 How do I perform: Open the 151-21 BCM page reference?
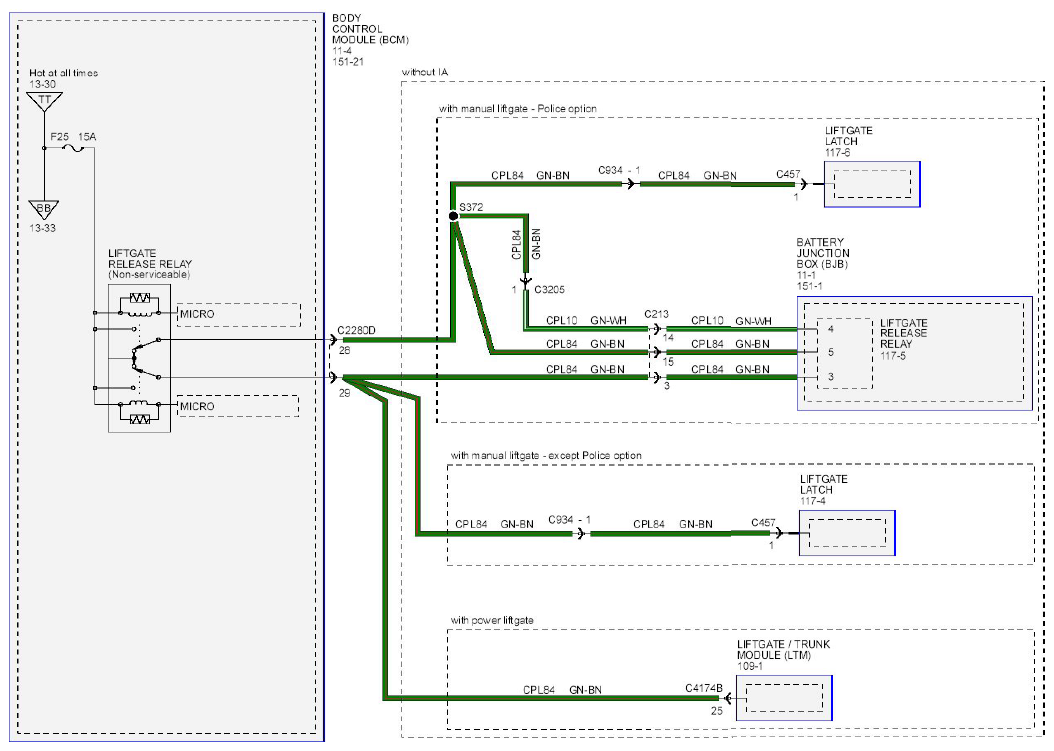click(348, 61)
